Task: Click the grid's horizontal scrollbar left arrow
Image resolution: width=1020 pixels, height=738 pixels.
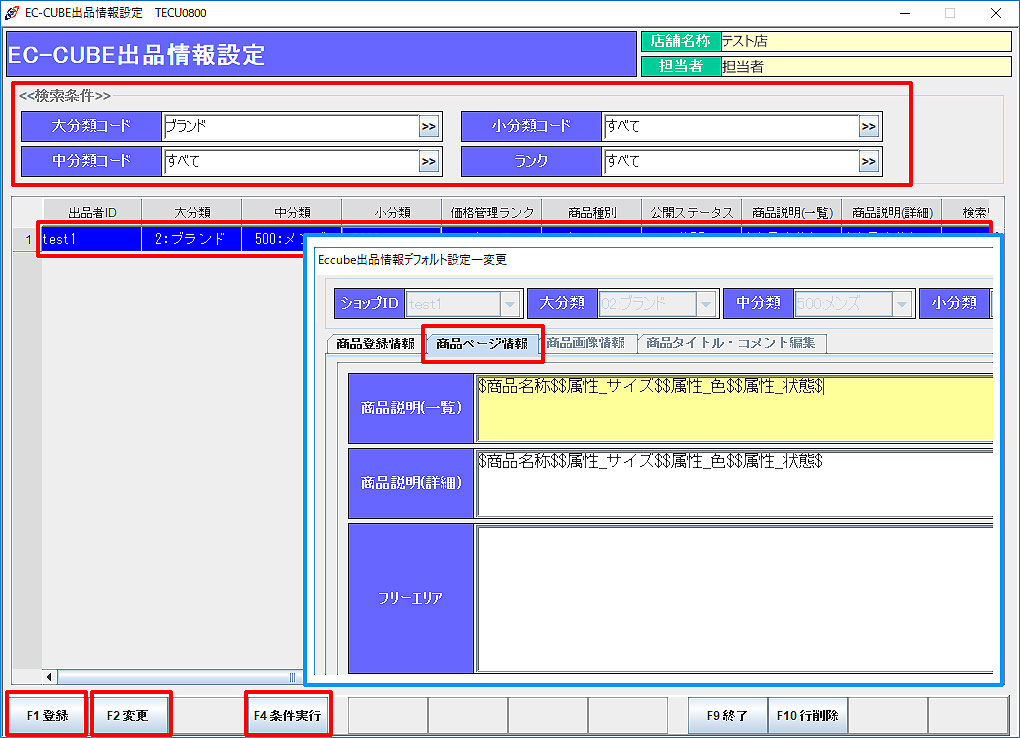Action: (x=50, y=677)
